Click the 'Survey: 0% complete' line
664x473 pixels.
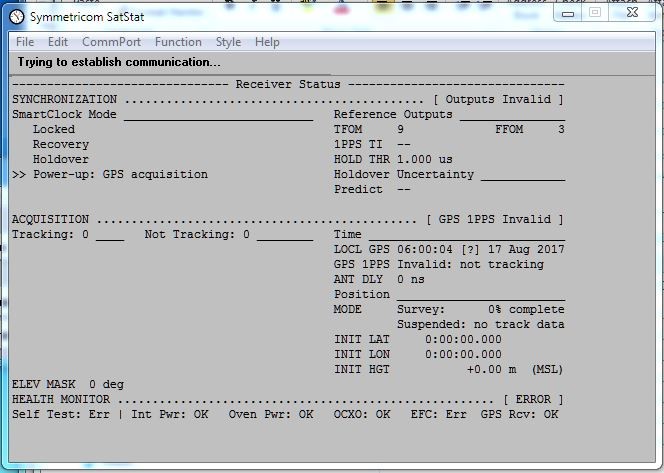click(481, 310)
